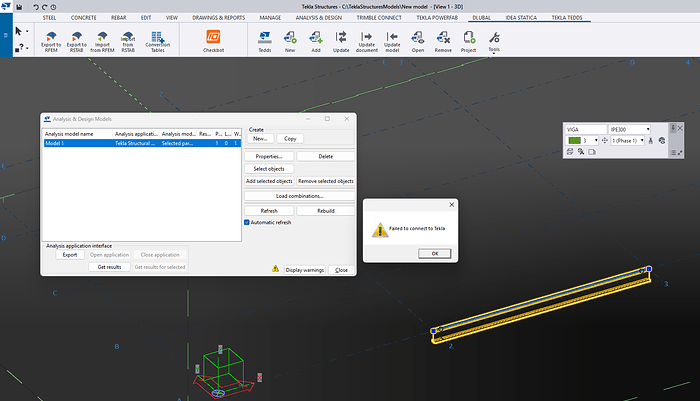
Task: Launch the IDEA StatiCa Checkbot
Action: (213, 41)
